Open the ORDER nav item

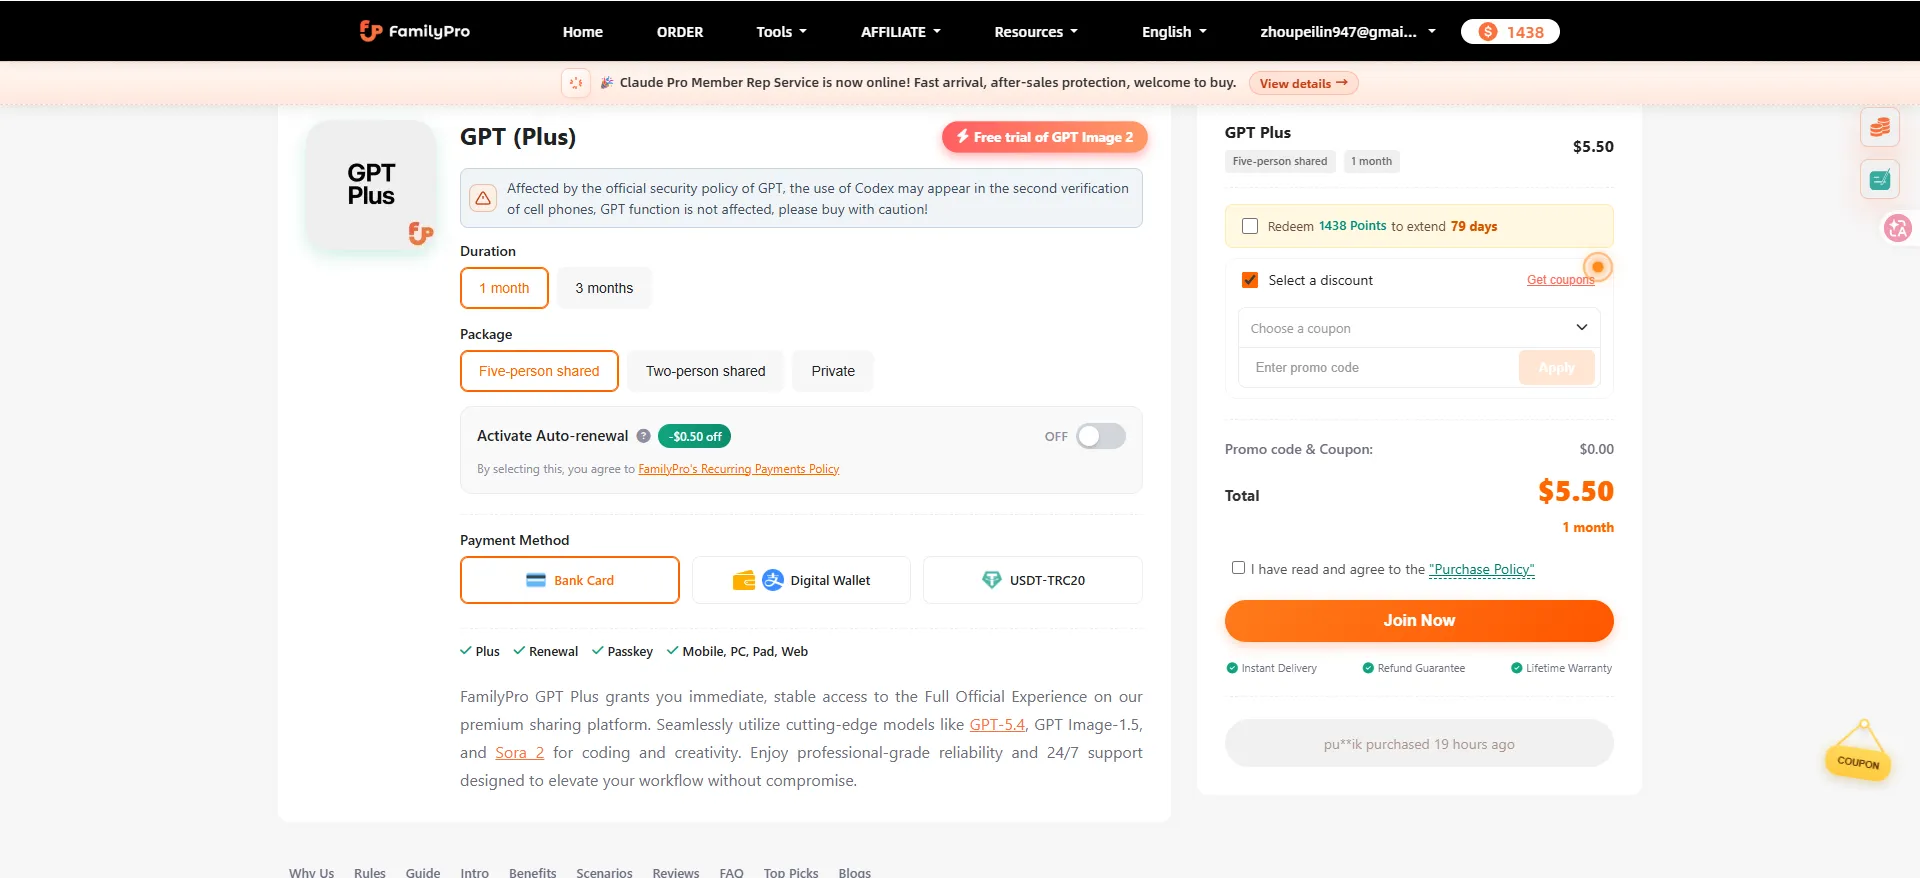(x=680, y=32)
